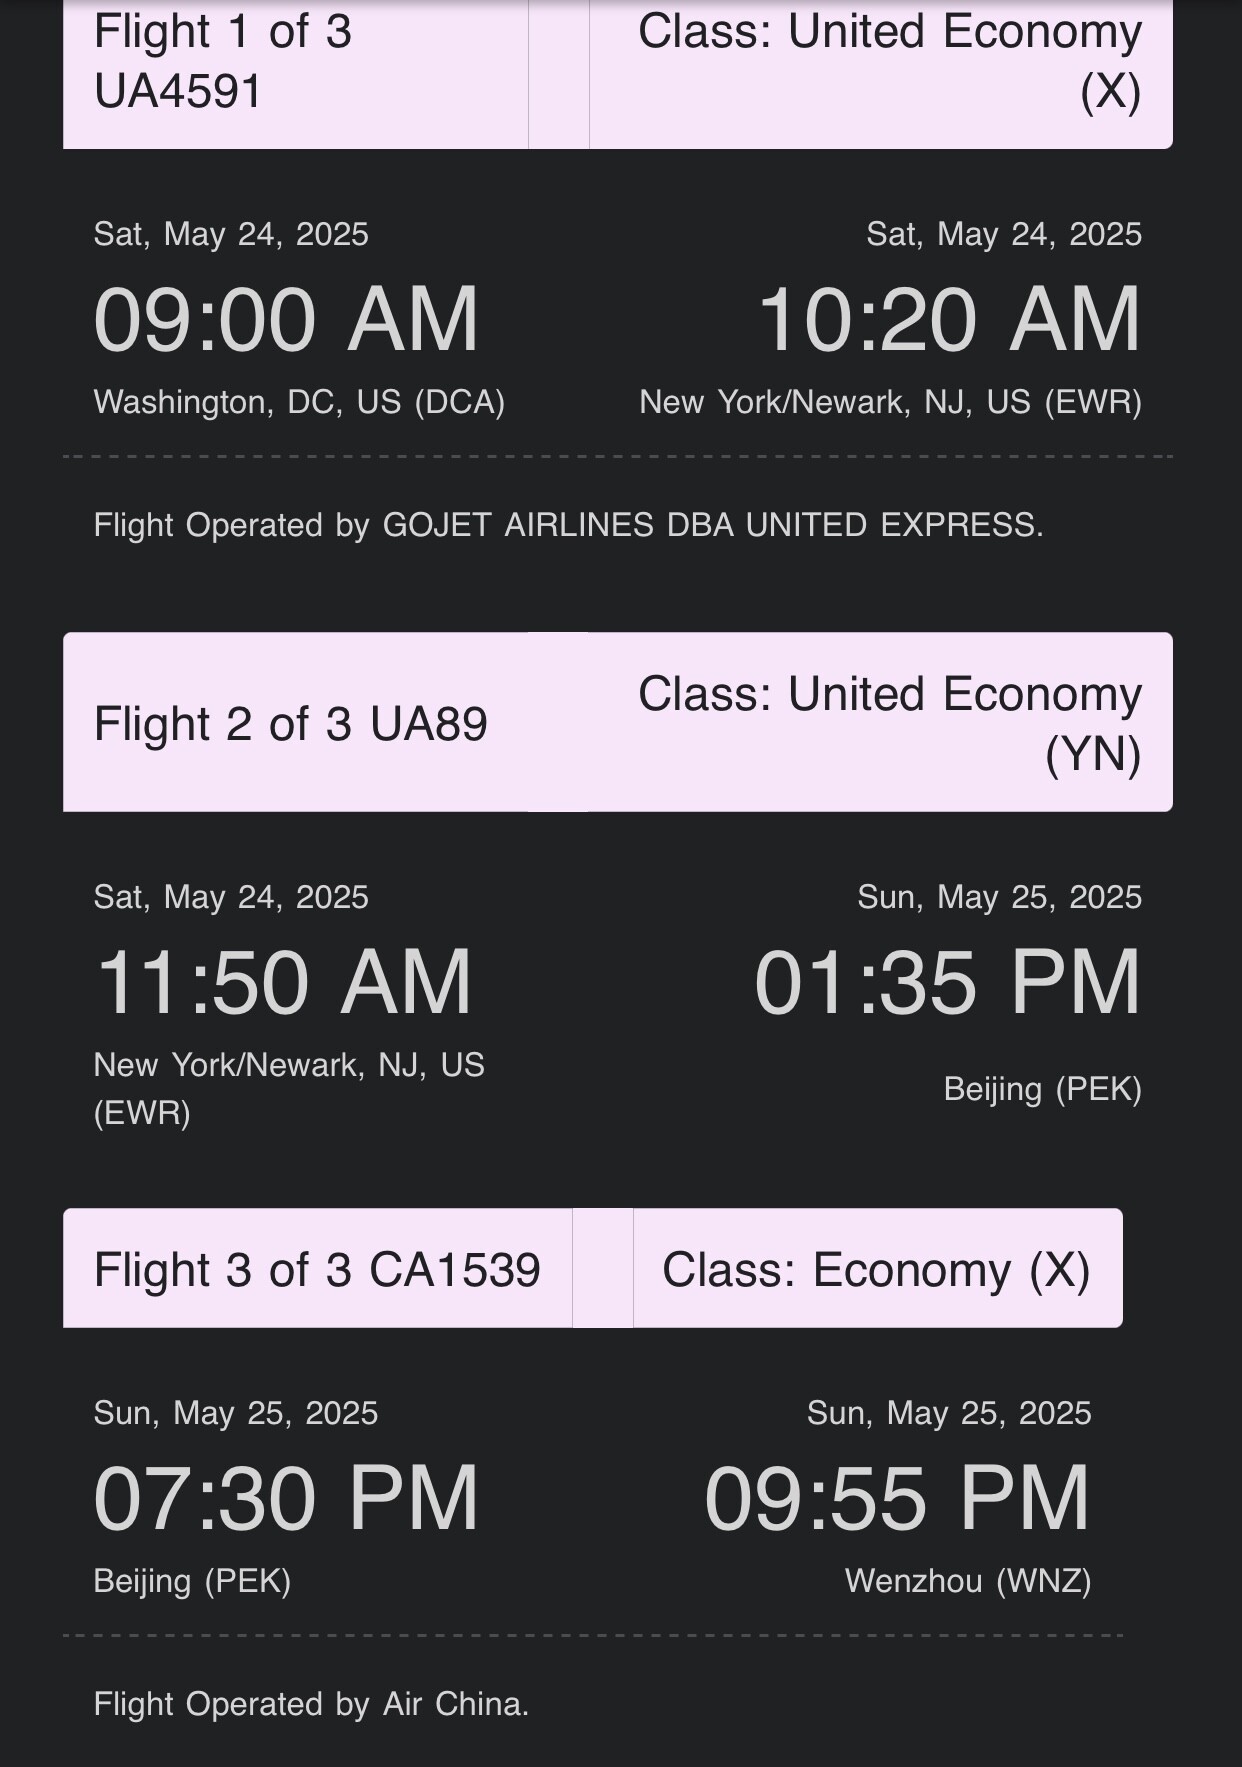Tap the 09:00 AM departure time
This screenshot has width=1242, height=1767.
[287, 320]
